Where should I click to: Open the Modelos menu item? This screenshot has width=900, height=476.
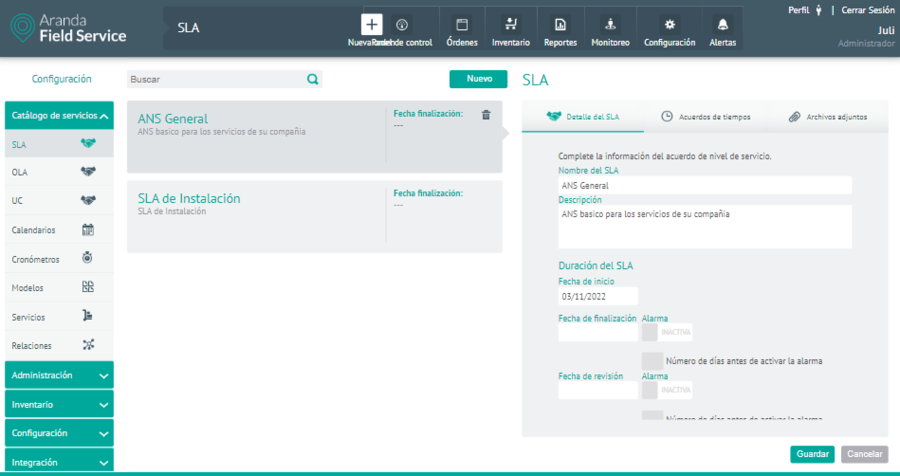click(x=59, y=288)
